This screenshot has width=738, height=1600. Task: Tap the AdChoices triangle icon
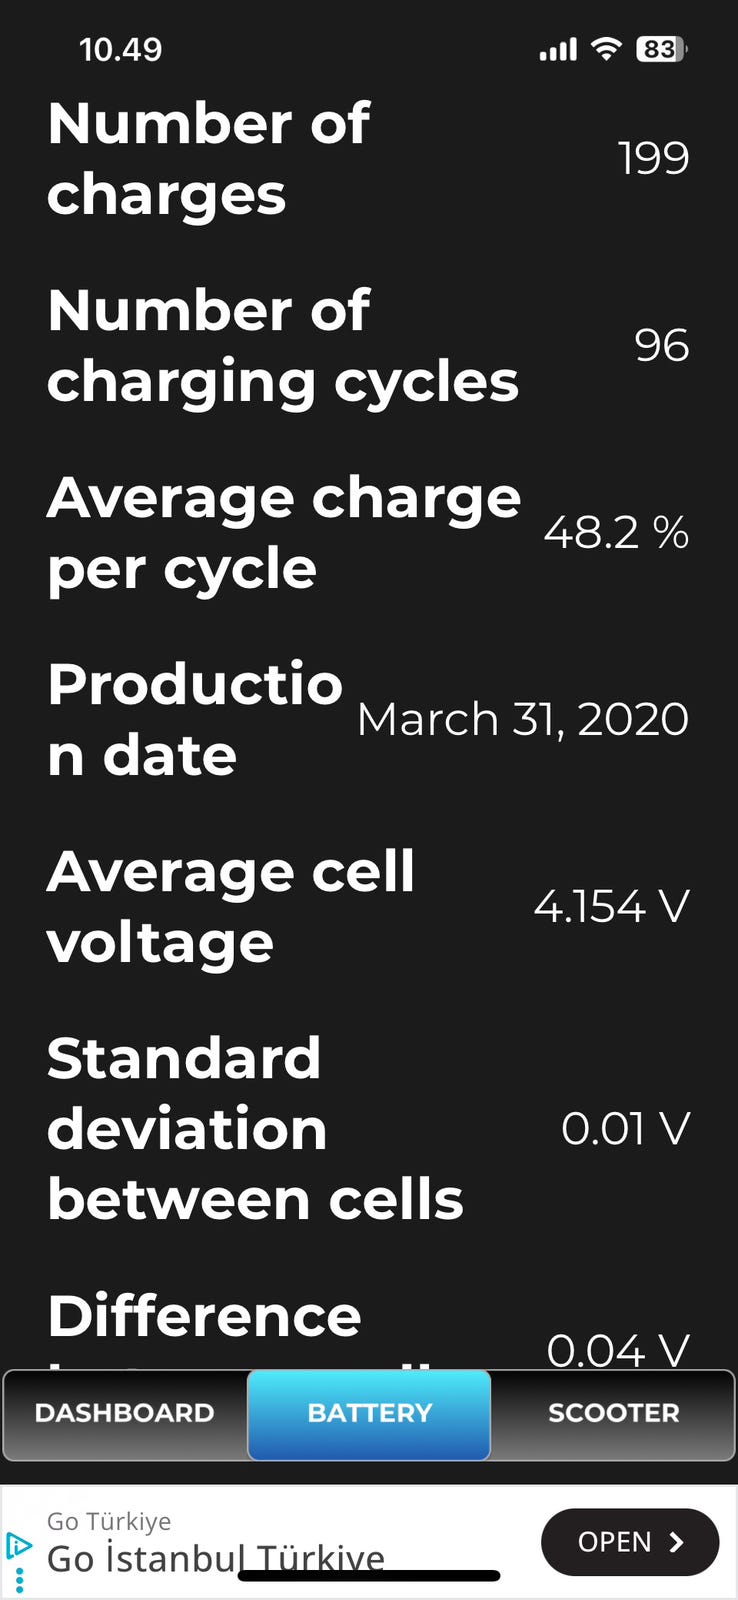tap(18, 1545)
